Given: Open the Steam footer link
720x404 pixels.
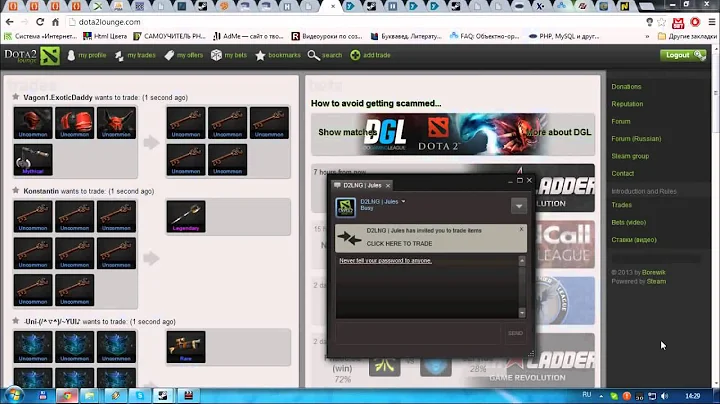Looking at the screenshot, I should pos(656,281).
